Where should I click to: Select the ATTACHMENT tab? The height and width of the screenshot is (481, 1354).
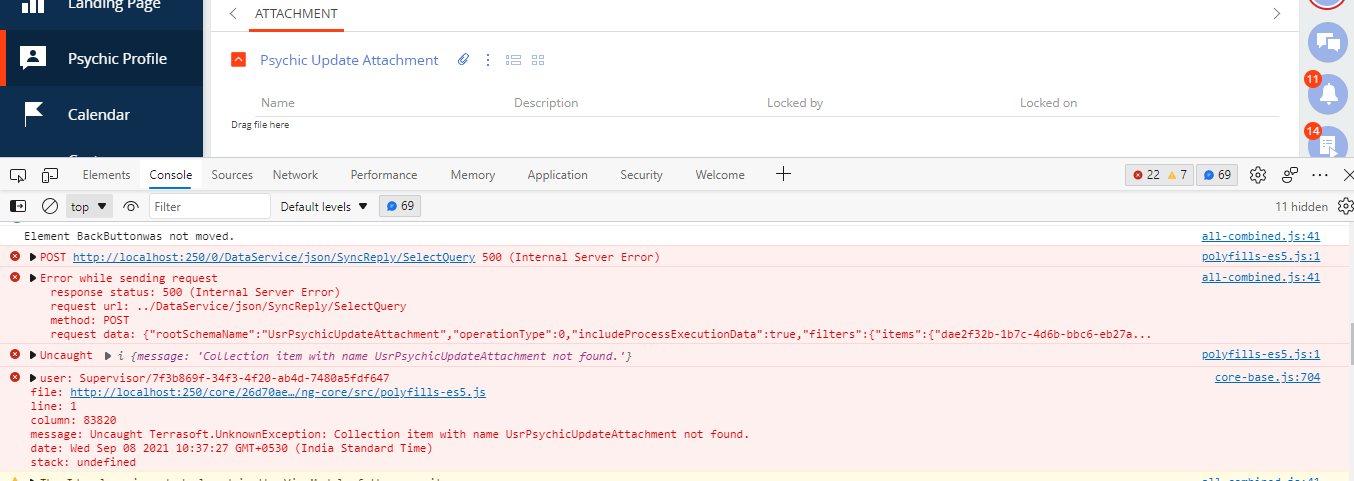(x=296, y=14)
